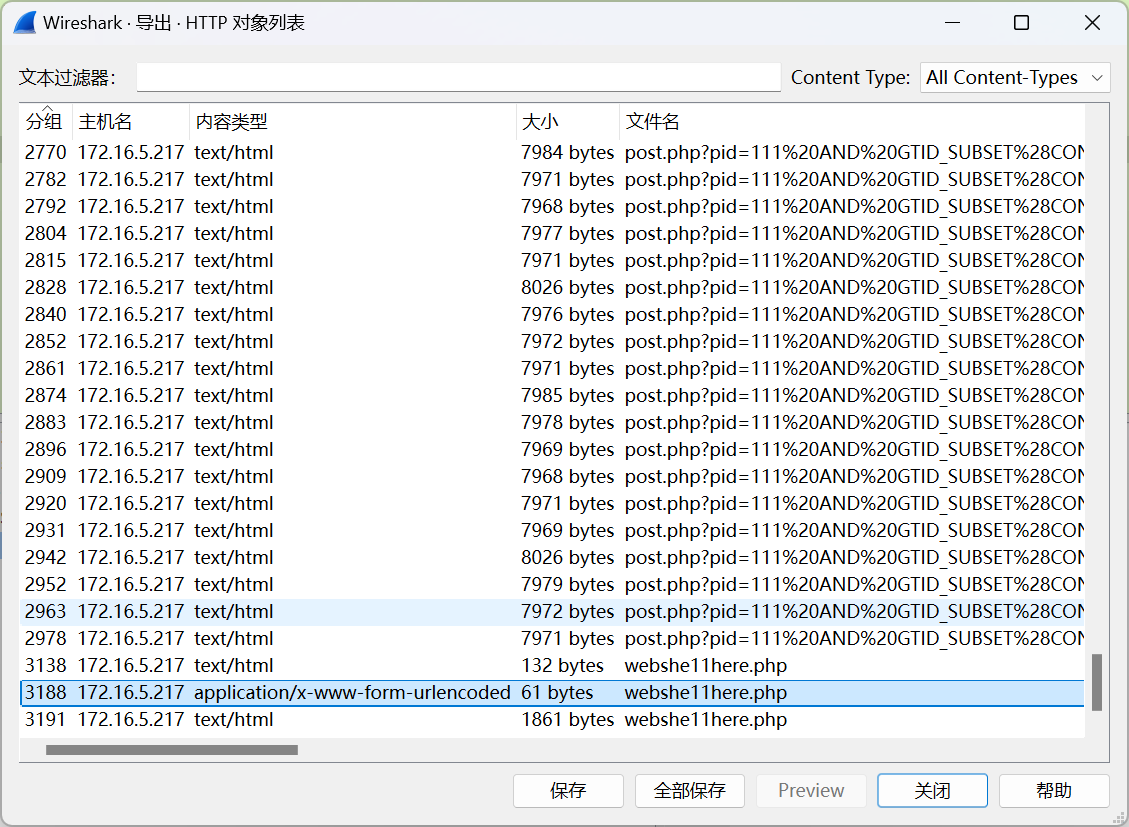Sort by the 分组 column header

45,122
